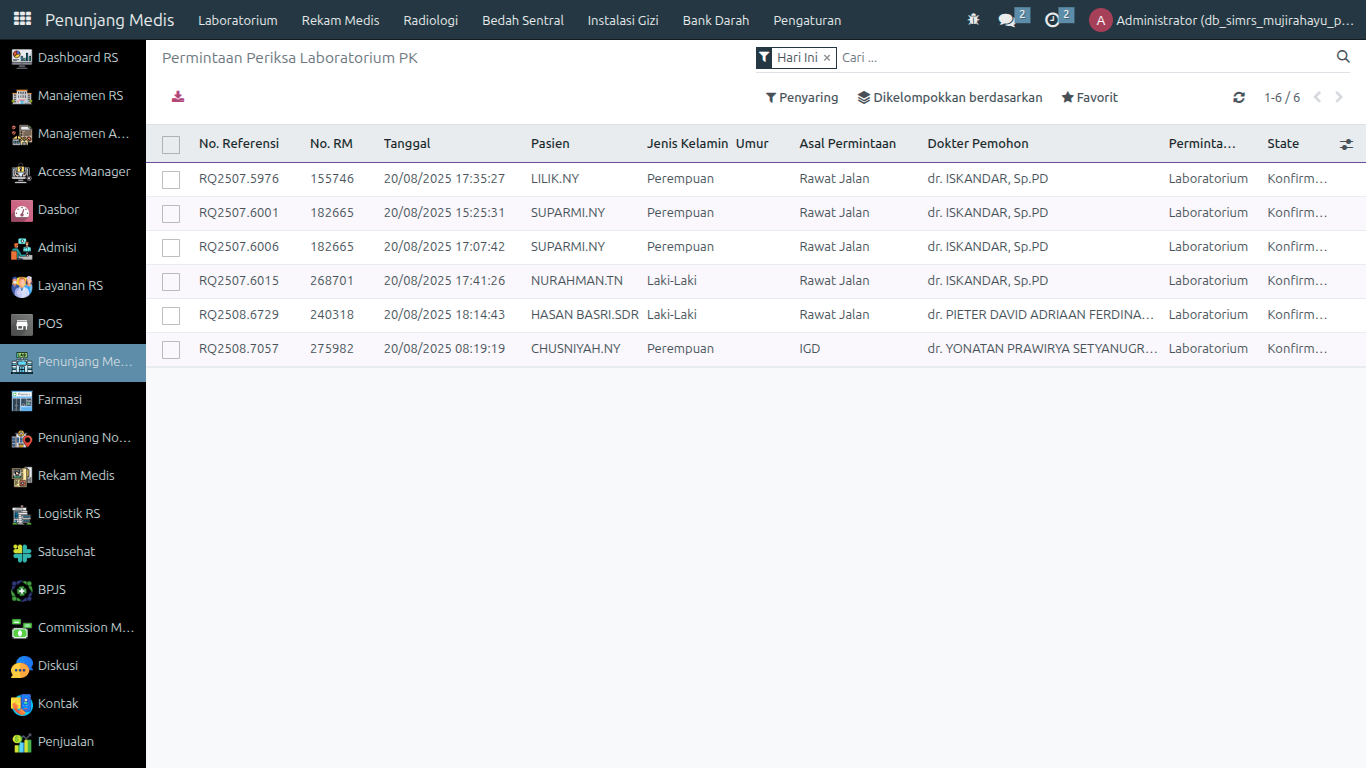Select checkbox for CHUSNIYAH.NY row

click(171, 349)
